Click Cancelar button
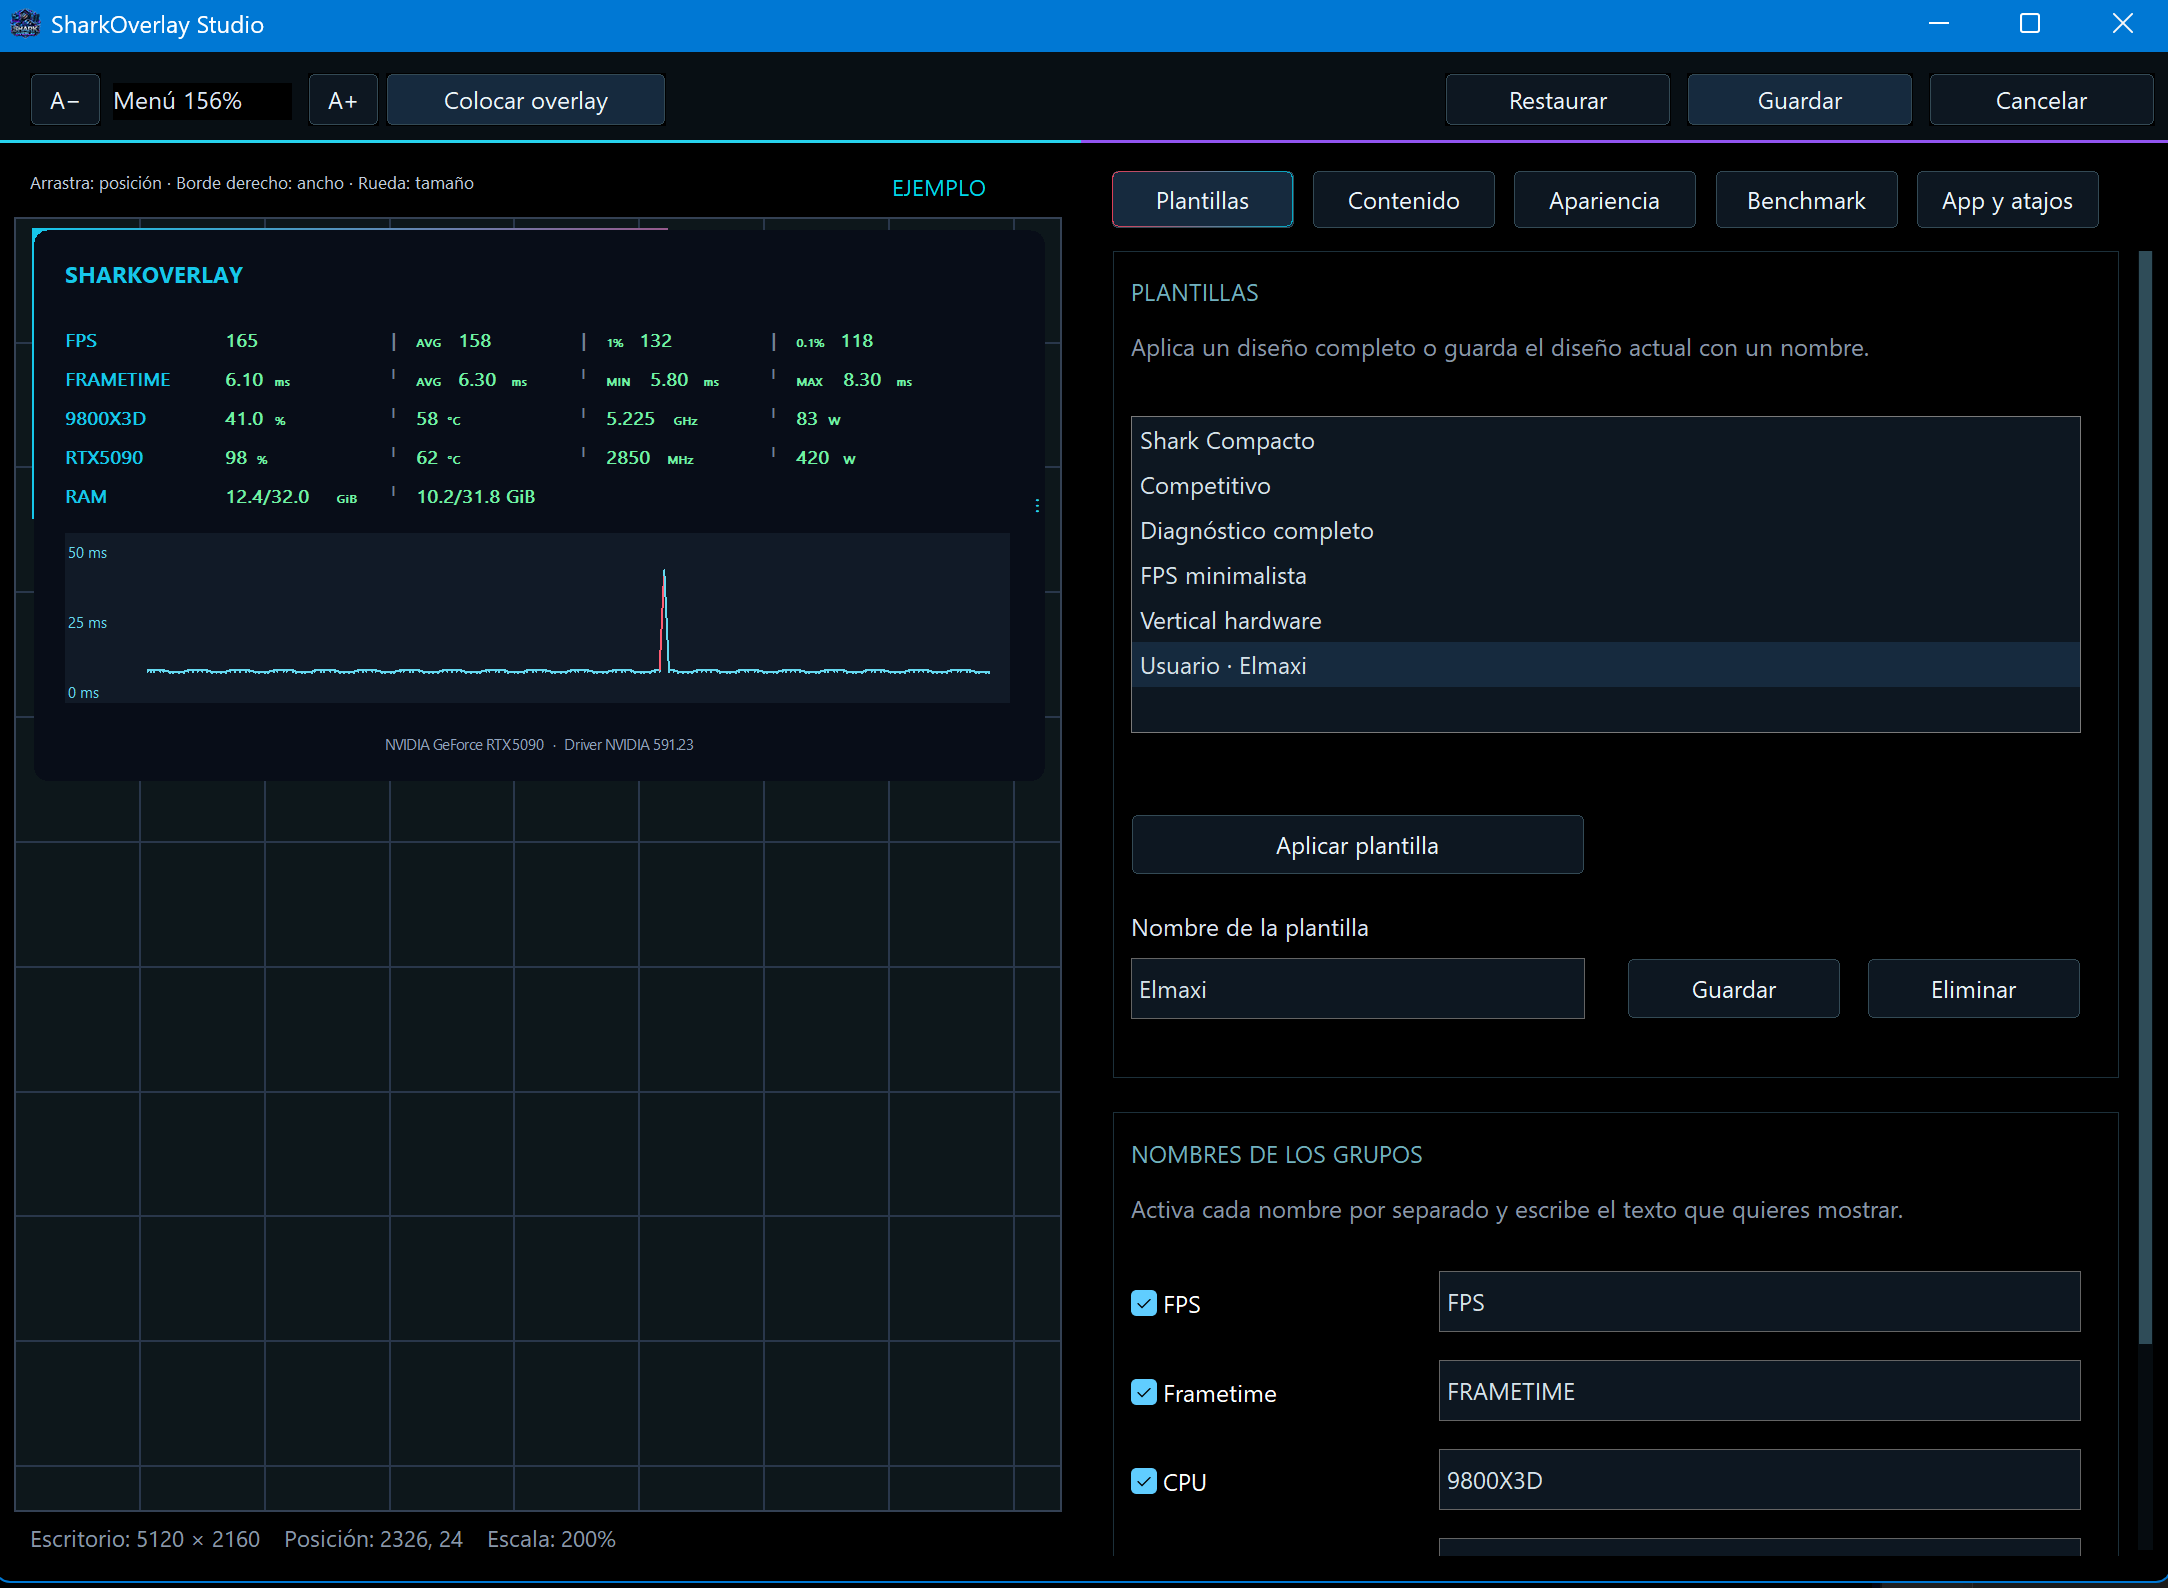This screenshot has width=2168, height=1588. click(x=2041, y=100)
